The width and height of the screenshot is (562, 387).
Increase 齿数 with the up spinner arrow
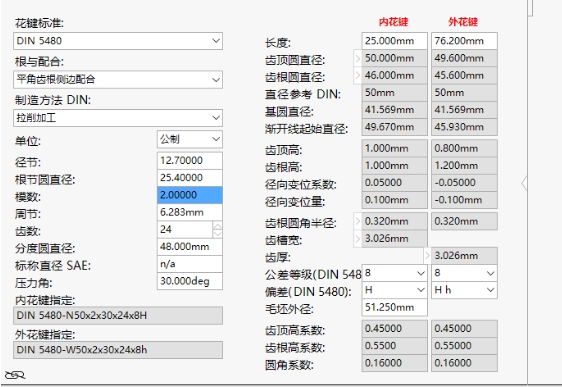[x=218, y=225]
